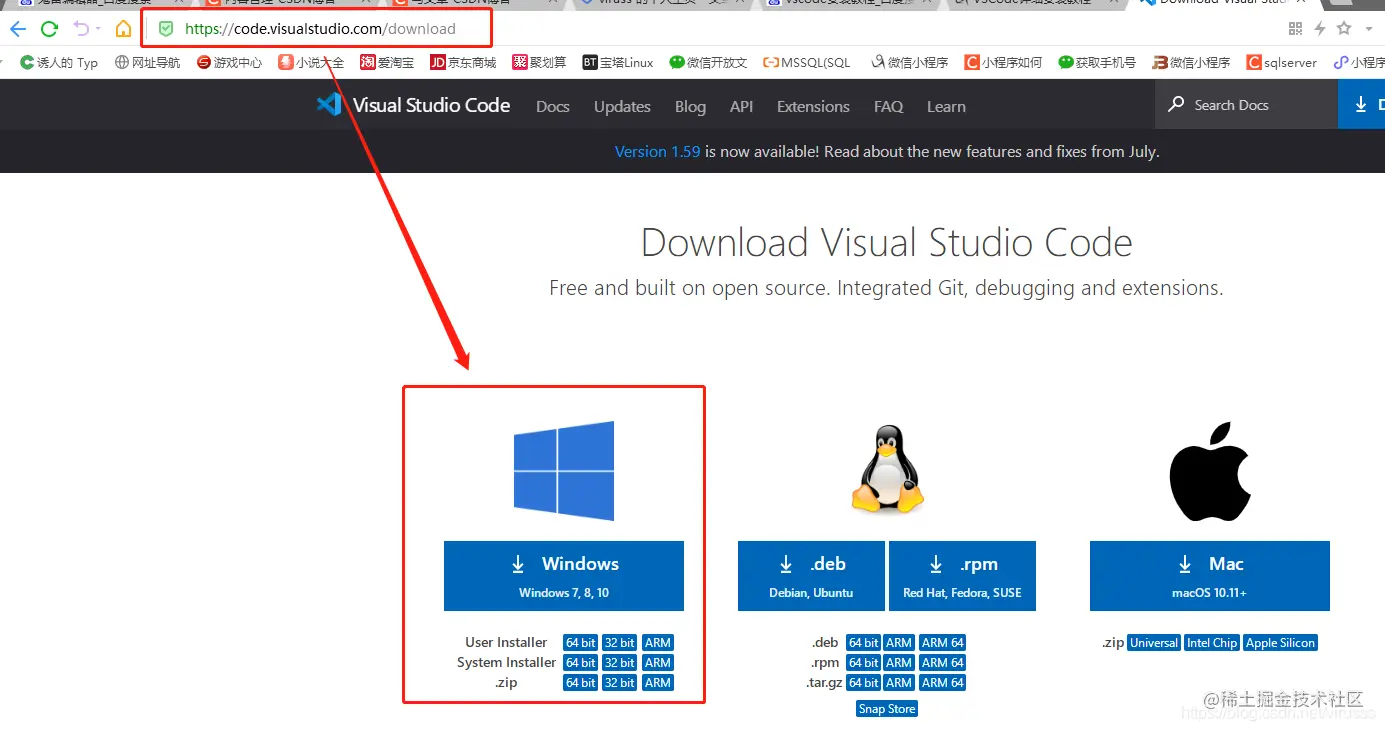
Task: Select User Installer 64 bit for Windows
Action: 581,643
